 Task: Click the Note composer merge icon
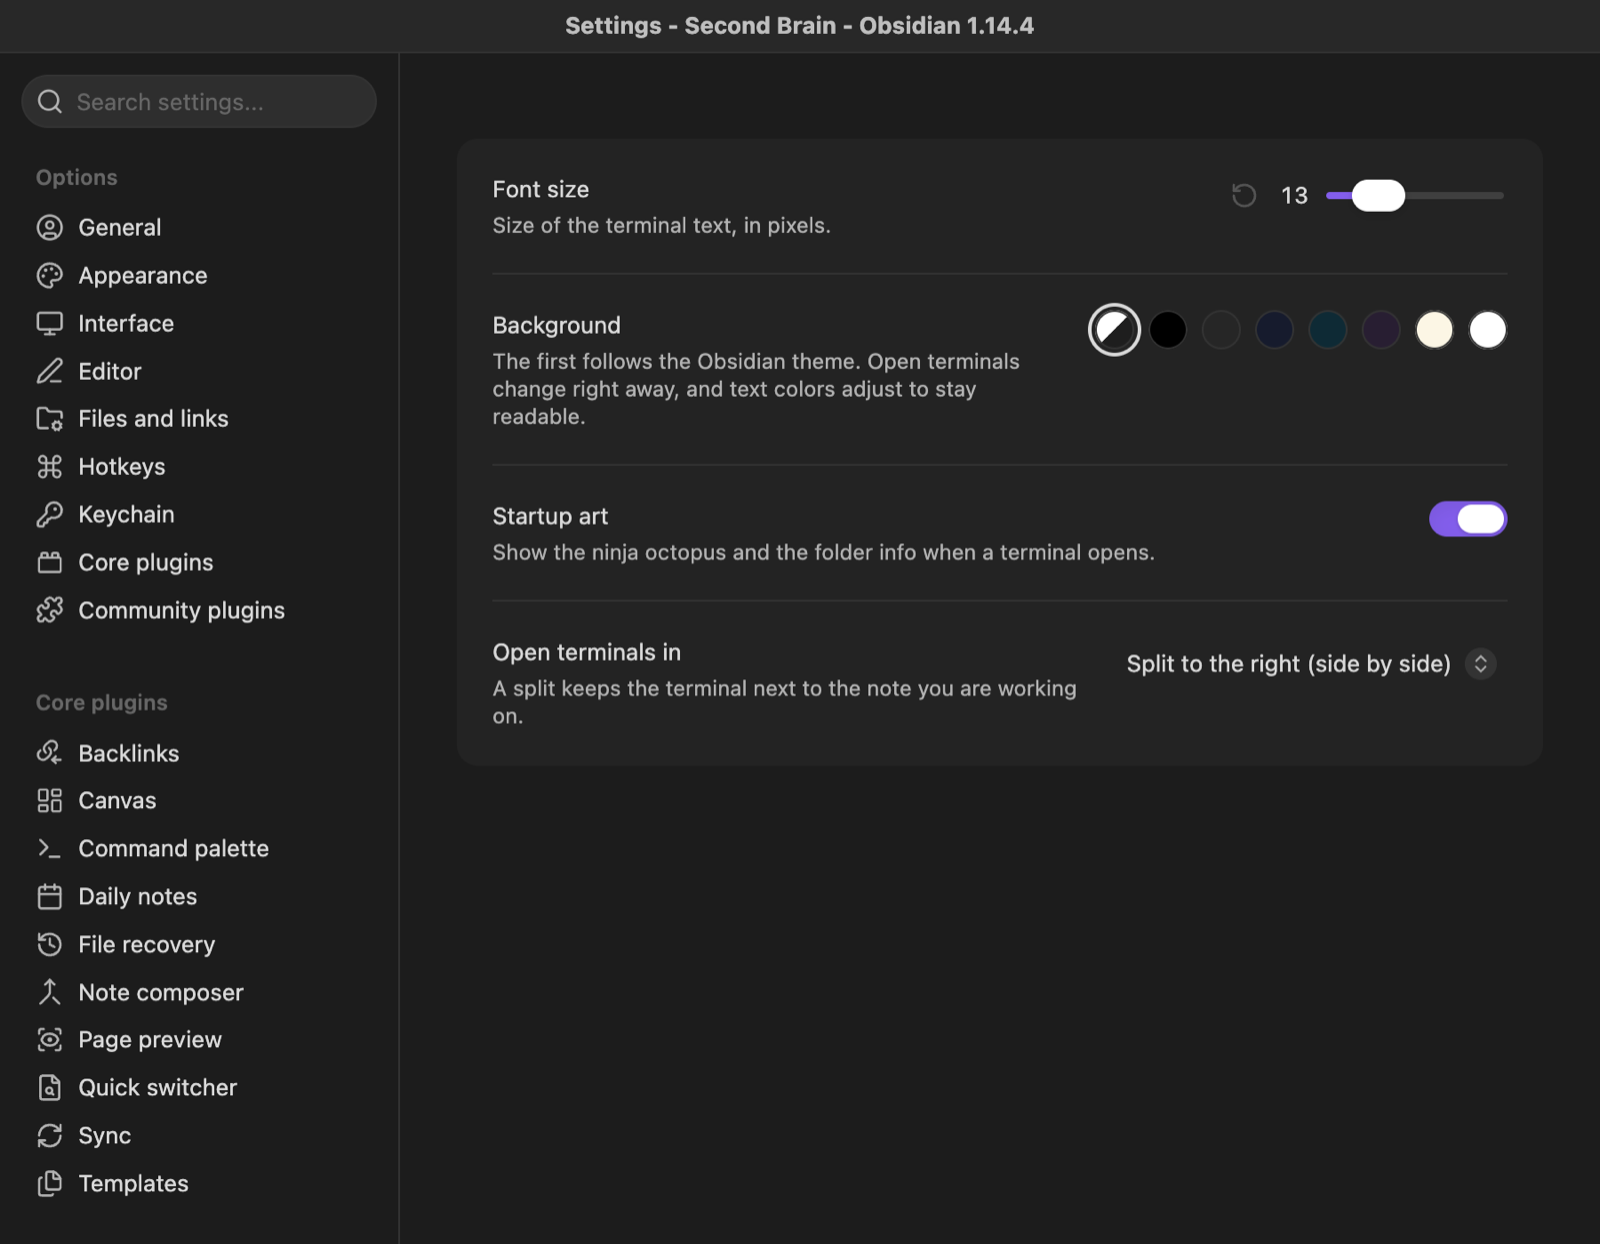tap(49, 993)
